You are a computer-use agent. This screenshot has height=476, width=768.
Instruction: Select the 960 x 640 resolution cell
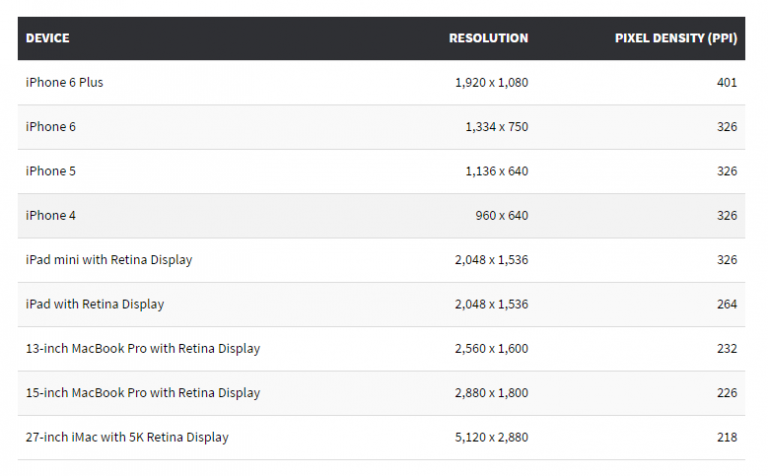pos(503,215)
